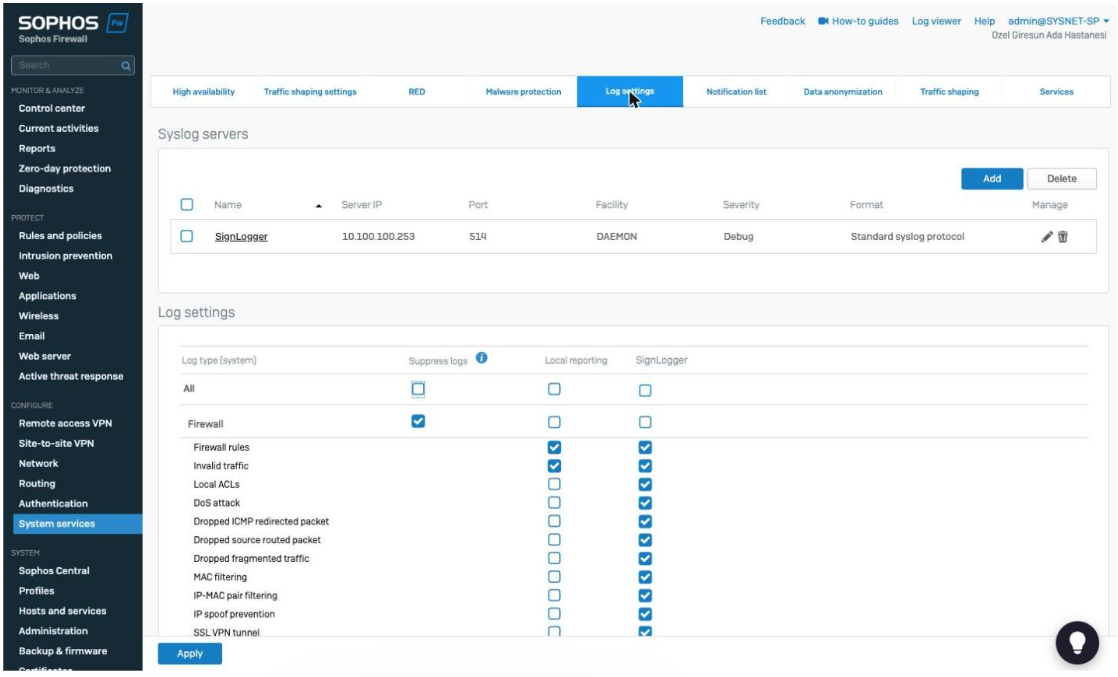Open Intrusion prevention
The image size is (1118, 677).
[66, 255]
